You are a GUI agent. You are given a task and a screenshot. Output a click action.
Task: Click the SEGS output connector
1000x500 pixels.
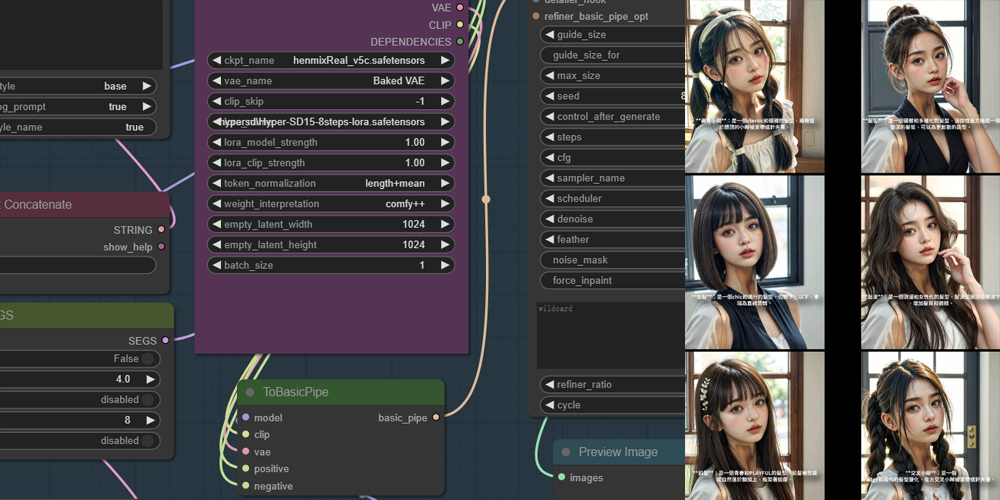[165, 341]
